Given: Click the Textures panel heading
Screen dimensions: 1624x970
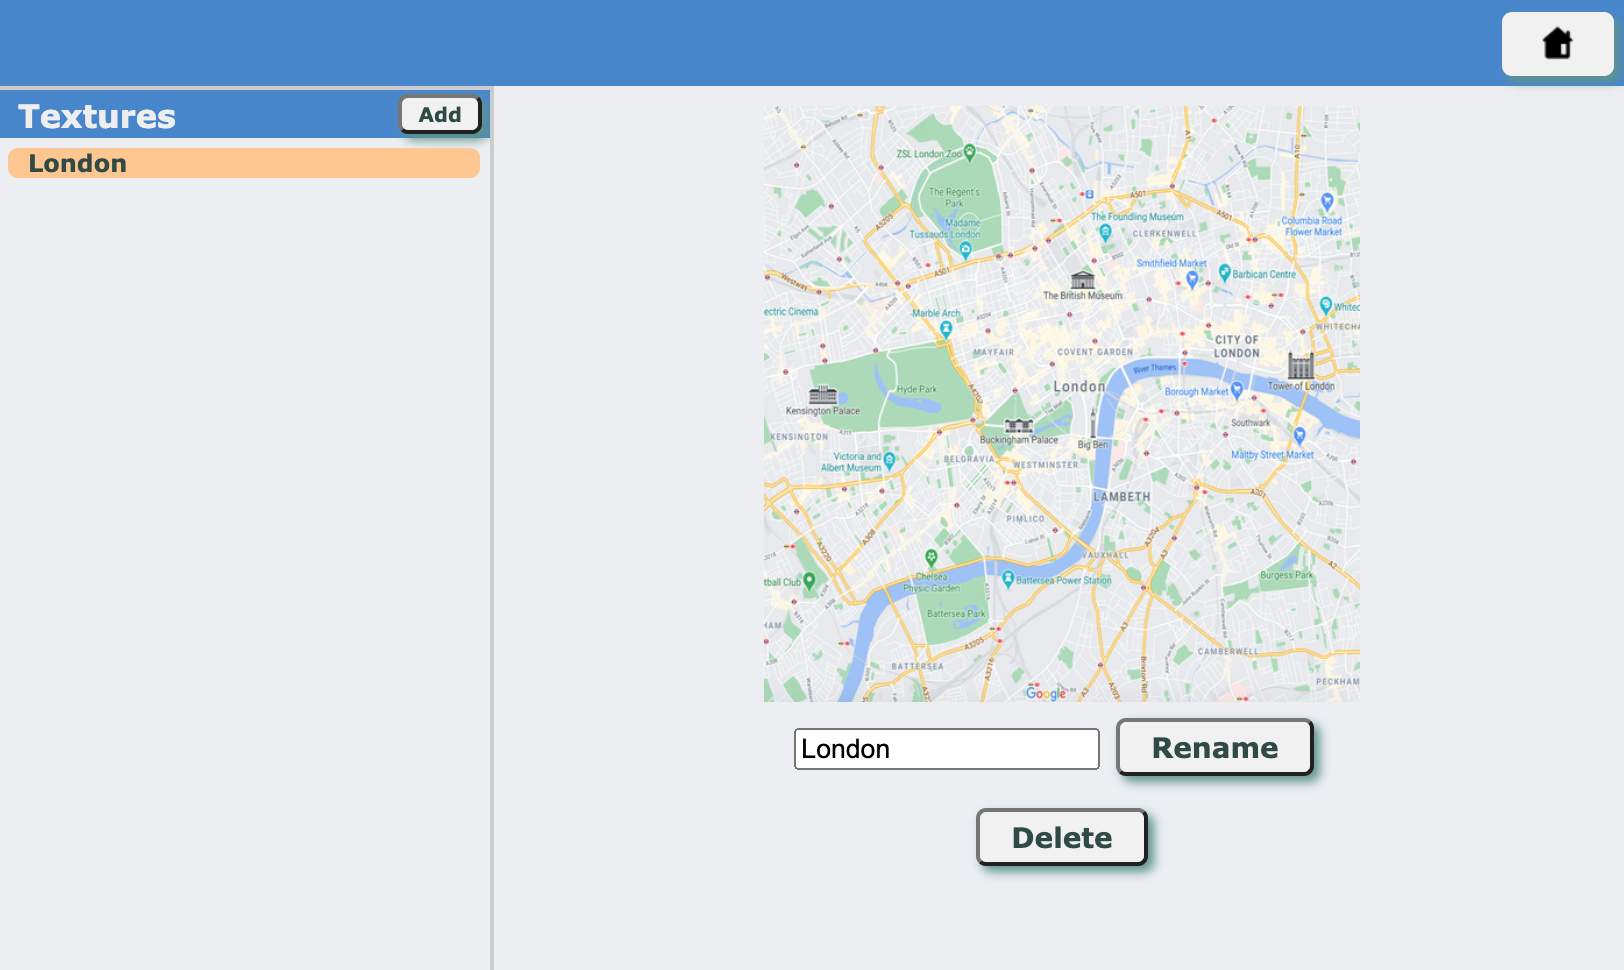Looking at the screenshot, I should pos(97,116).
